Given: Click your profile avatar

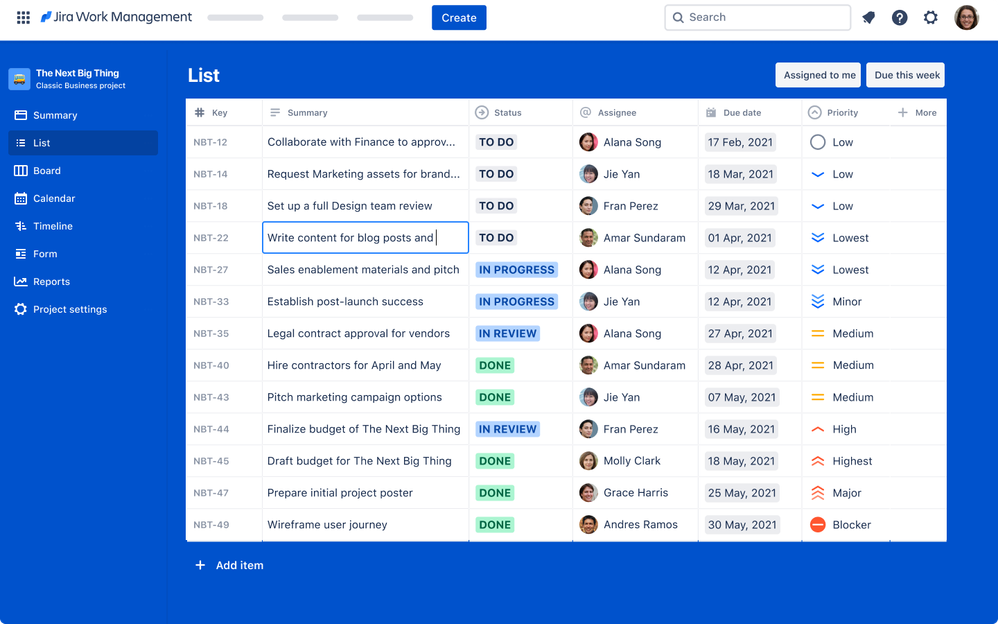Looking at the screenshot, I should click(965, 17).
